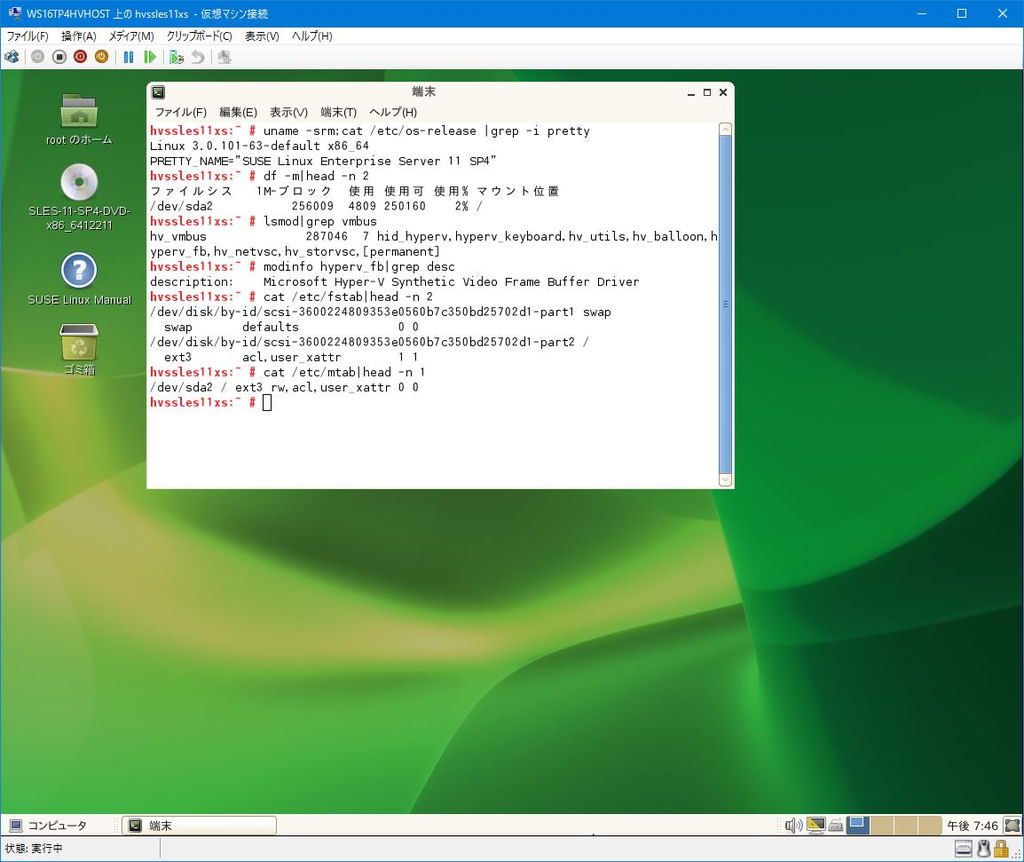Click the terminal scrollbar down arrow
Viewport: 1024px width, 862px height.
725,480
